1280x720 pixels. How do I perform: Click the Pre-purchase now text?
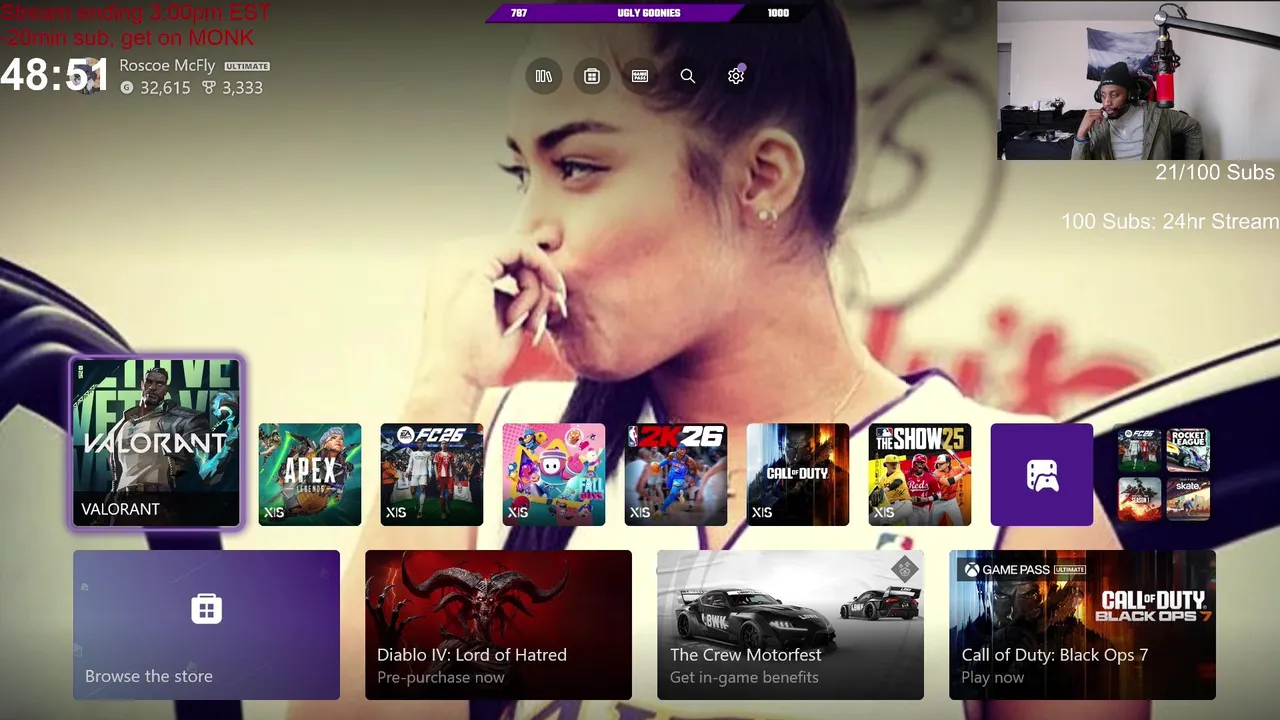coord(441,677)
